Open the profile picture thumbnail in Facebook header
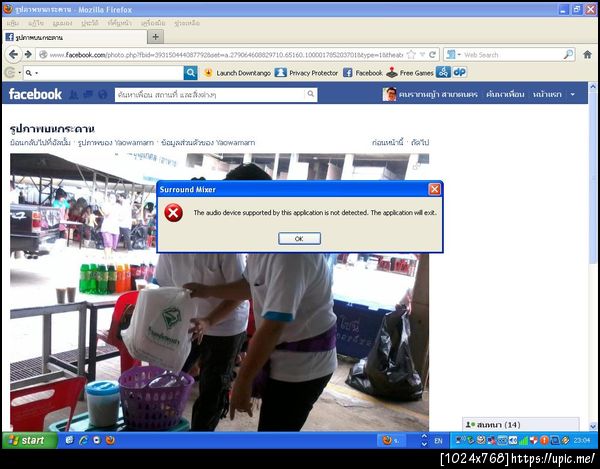Viewport: 600px width, 469px height. [x=390, y=94]
